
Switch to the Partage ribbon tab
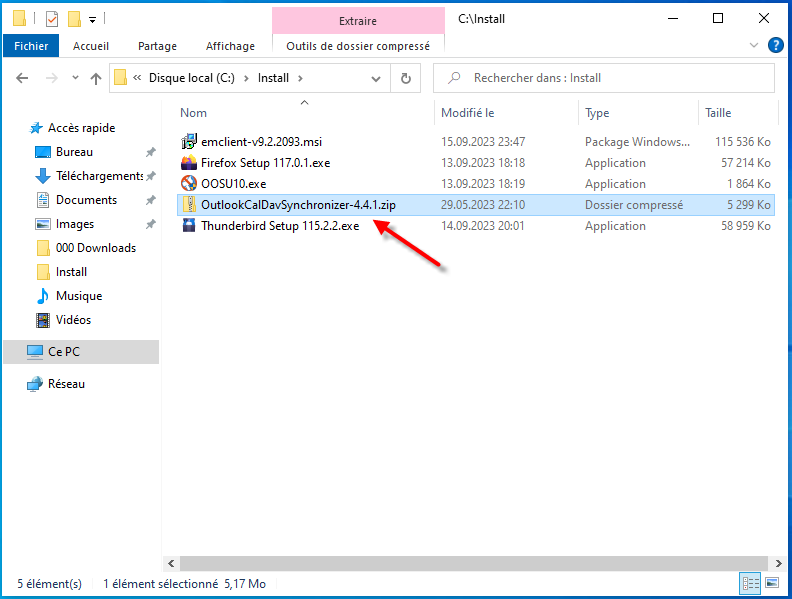(x=157, y=46)
